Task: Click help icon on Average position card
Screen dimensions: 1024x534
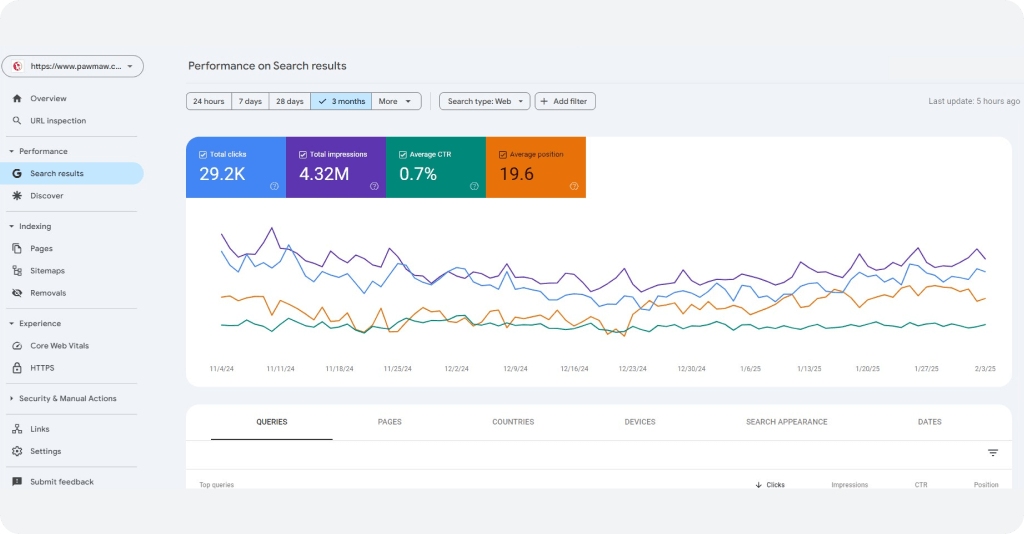Action: click(574, 186)
